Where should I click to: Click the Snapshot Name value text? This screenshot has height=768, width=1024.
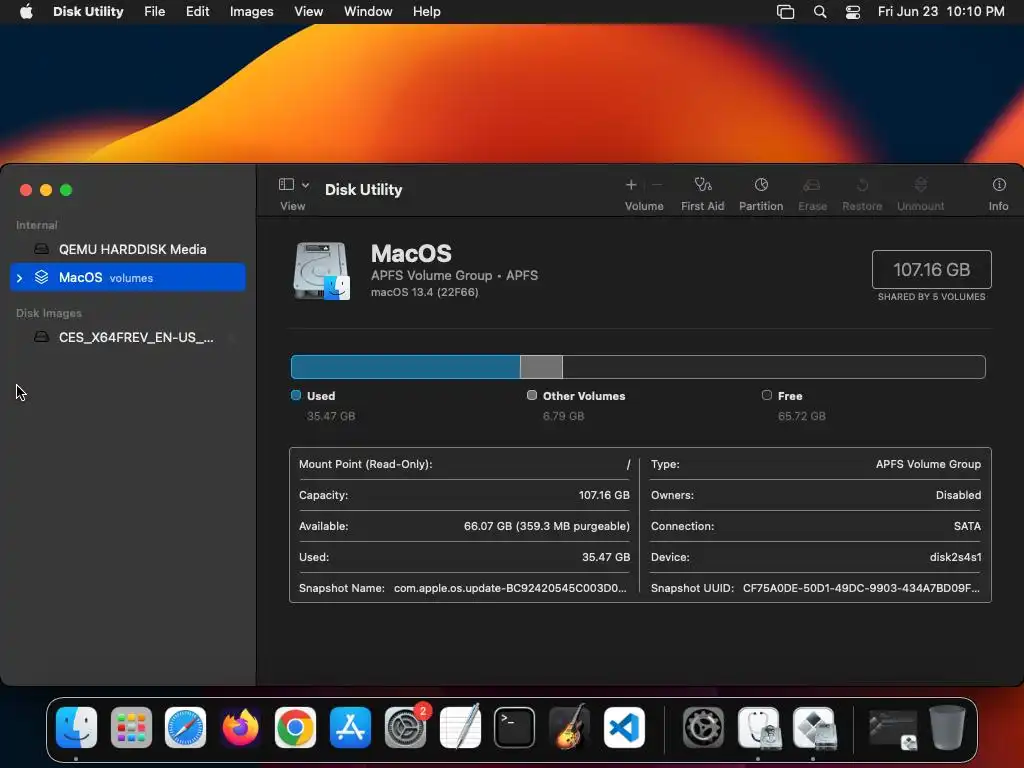(510, 588)
